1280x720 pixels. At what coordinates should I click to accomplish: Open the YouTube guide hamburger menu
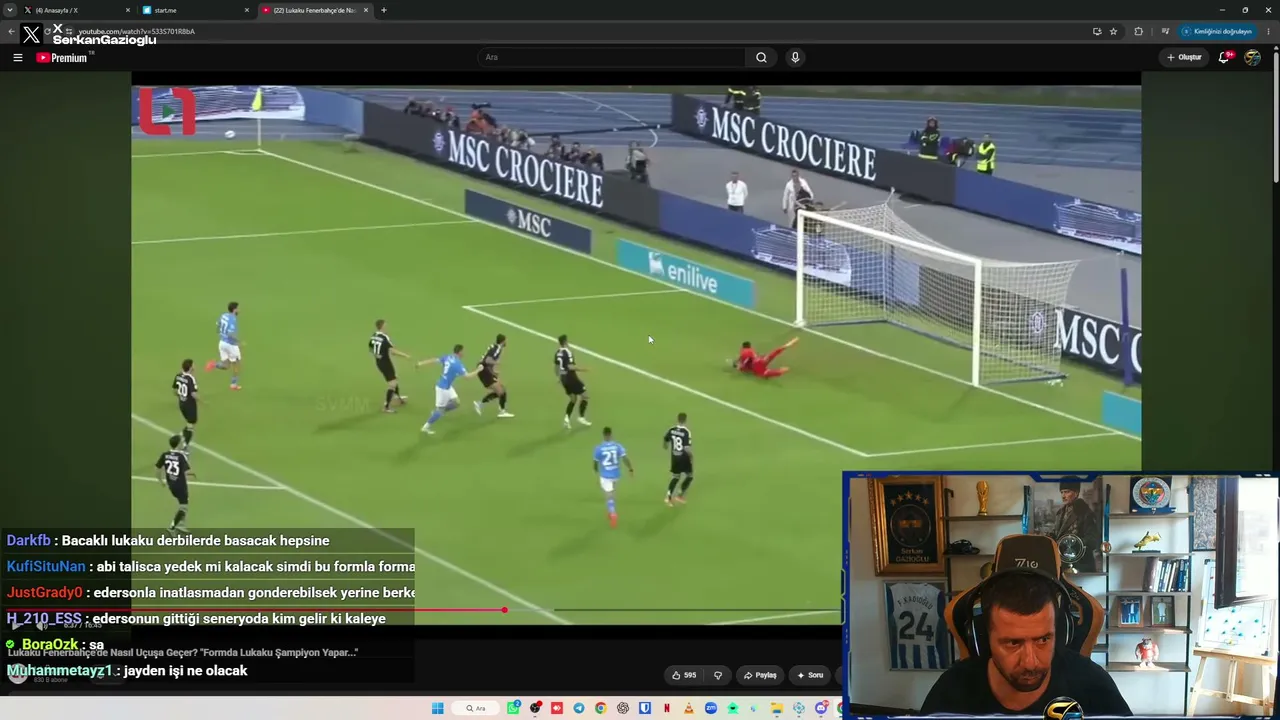(18, 58)
